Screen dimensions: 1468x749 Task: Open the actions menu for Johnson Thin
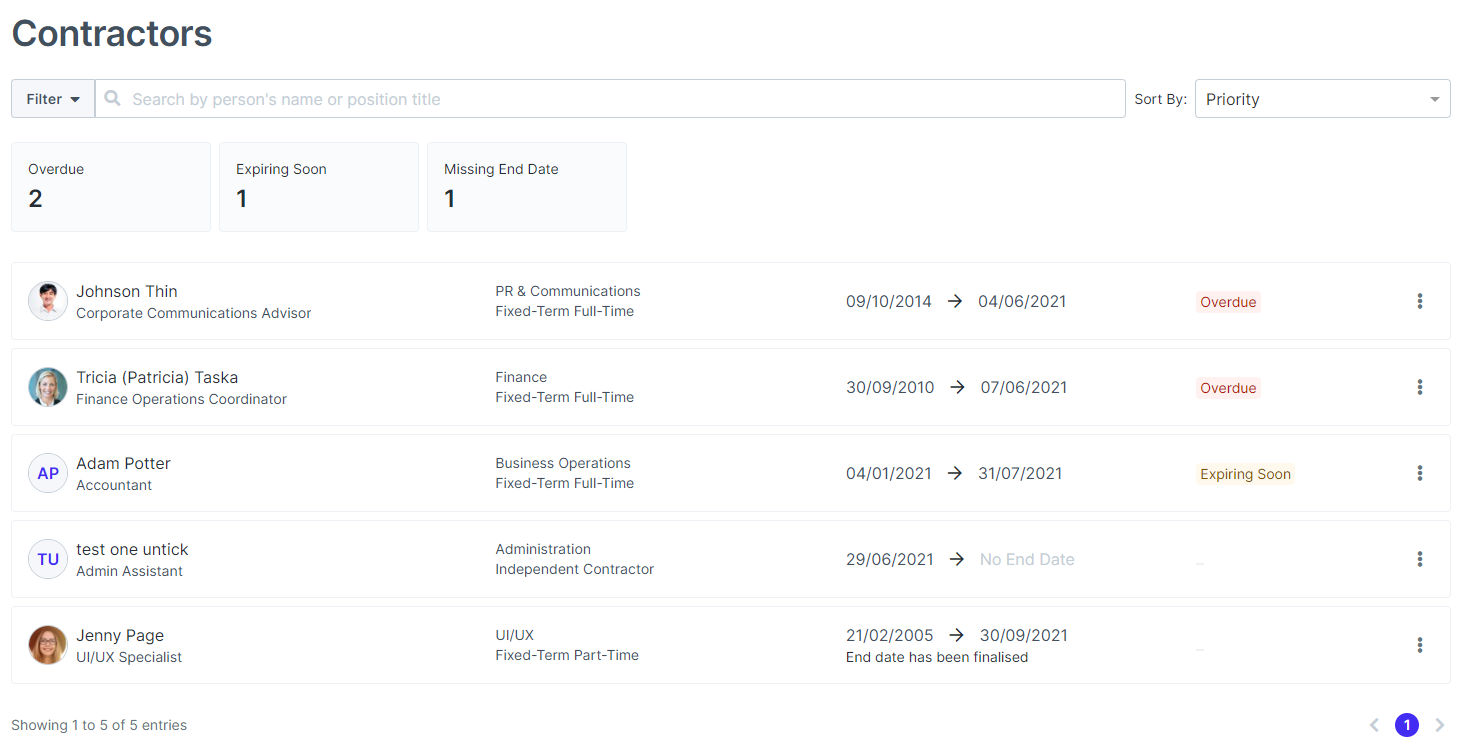point(1420,301)
